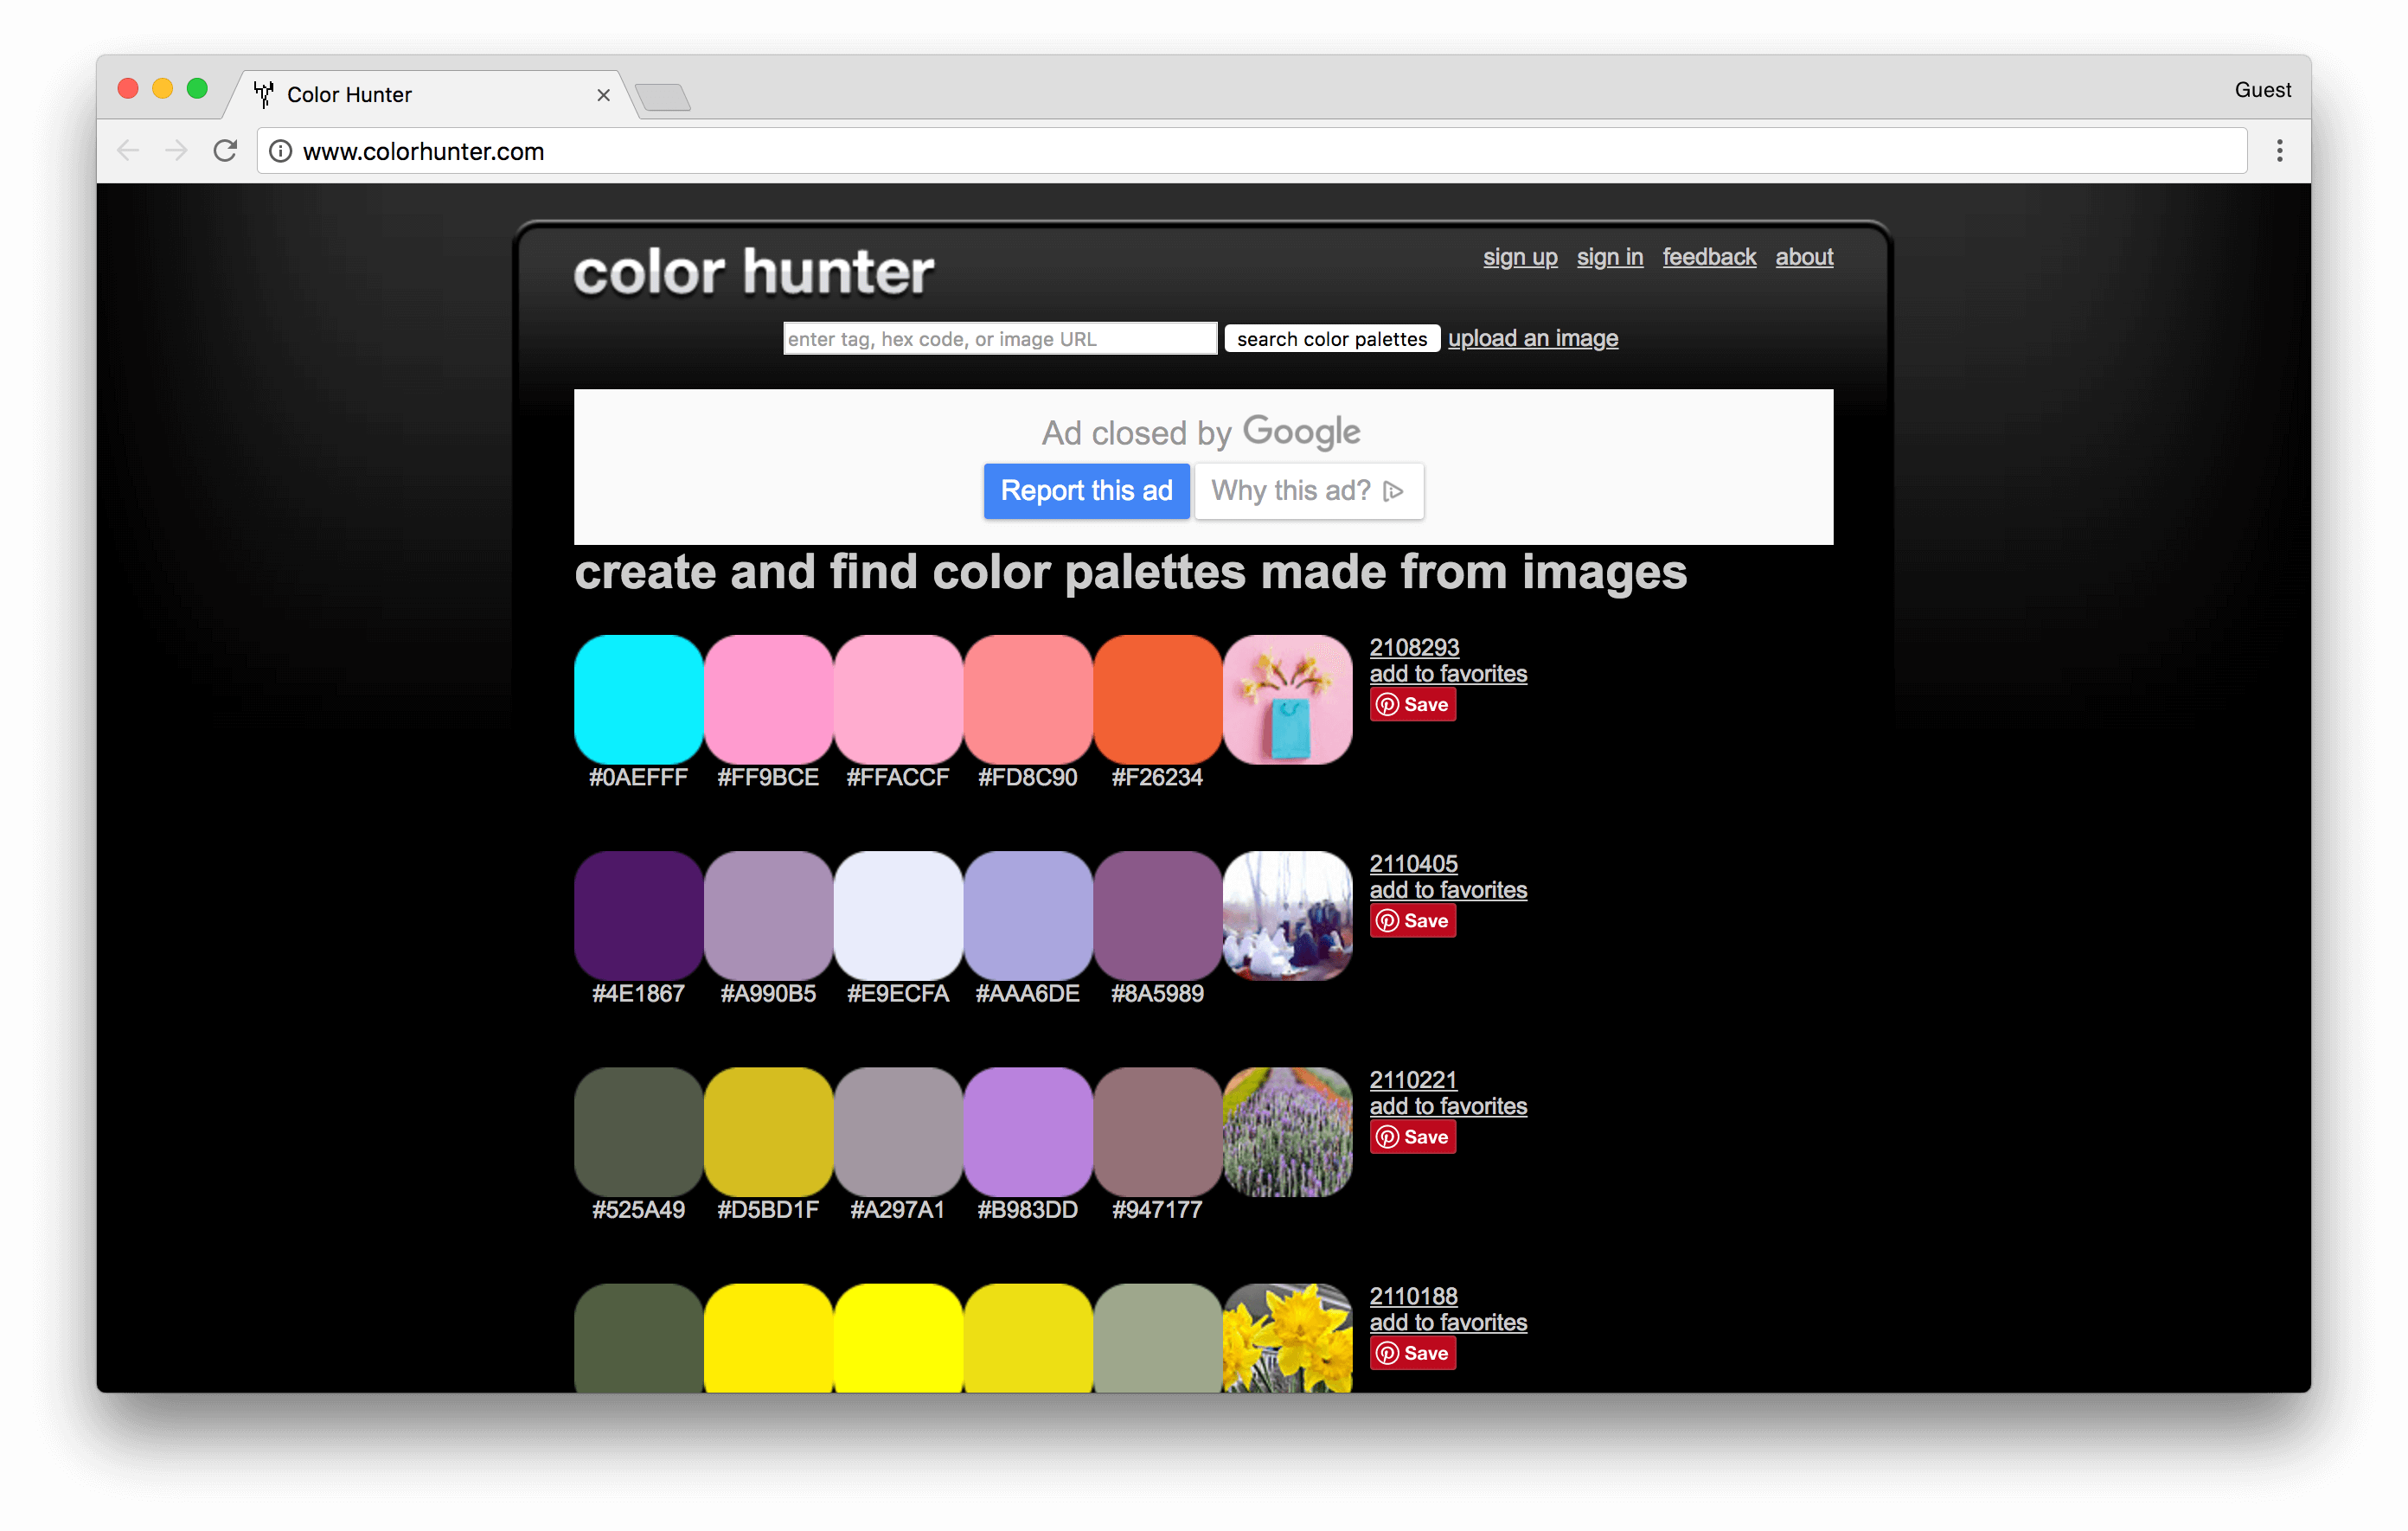This screenshot has width=2408, height=1531.
Task: Click Report this ad button
Action: (1086, 491)
